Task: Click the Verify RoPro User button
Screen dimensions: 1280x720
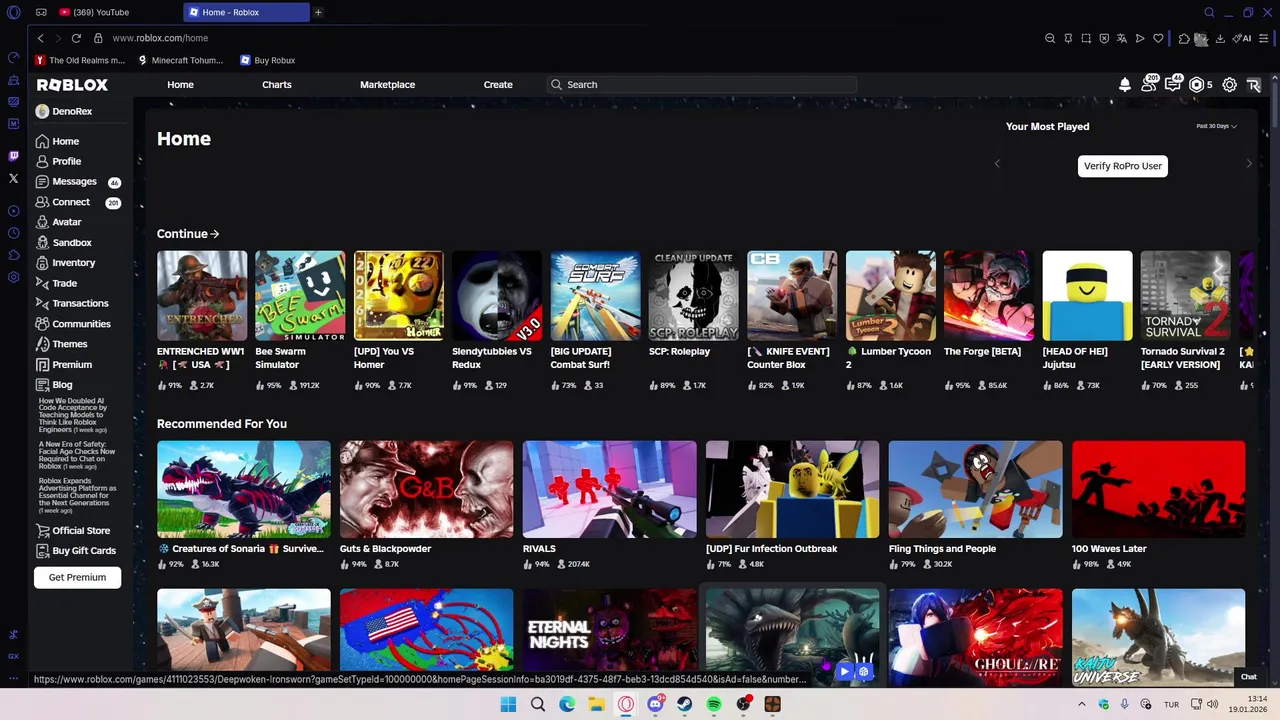Action: [1122, 166]
